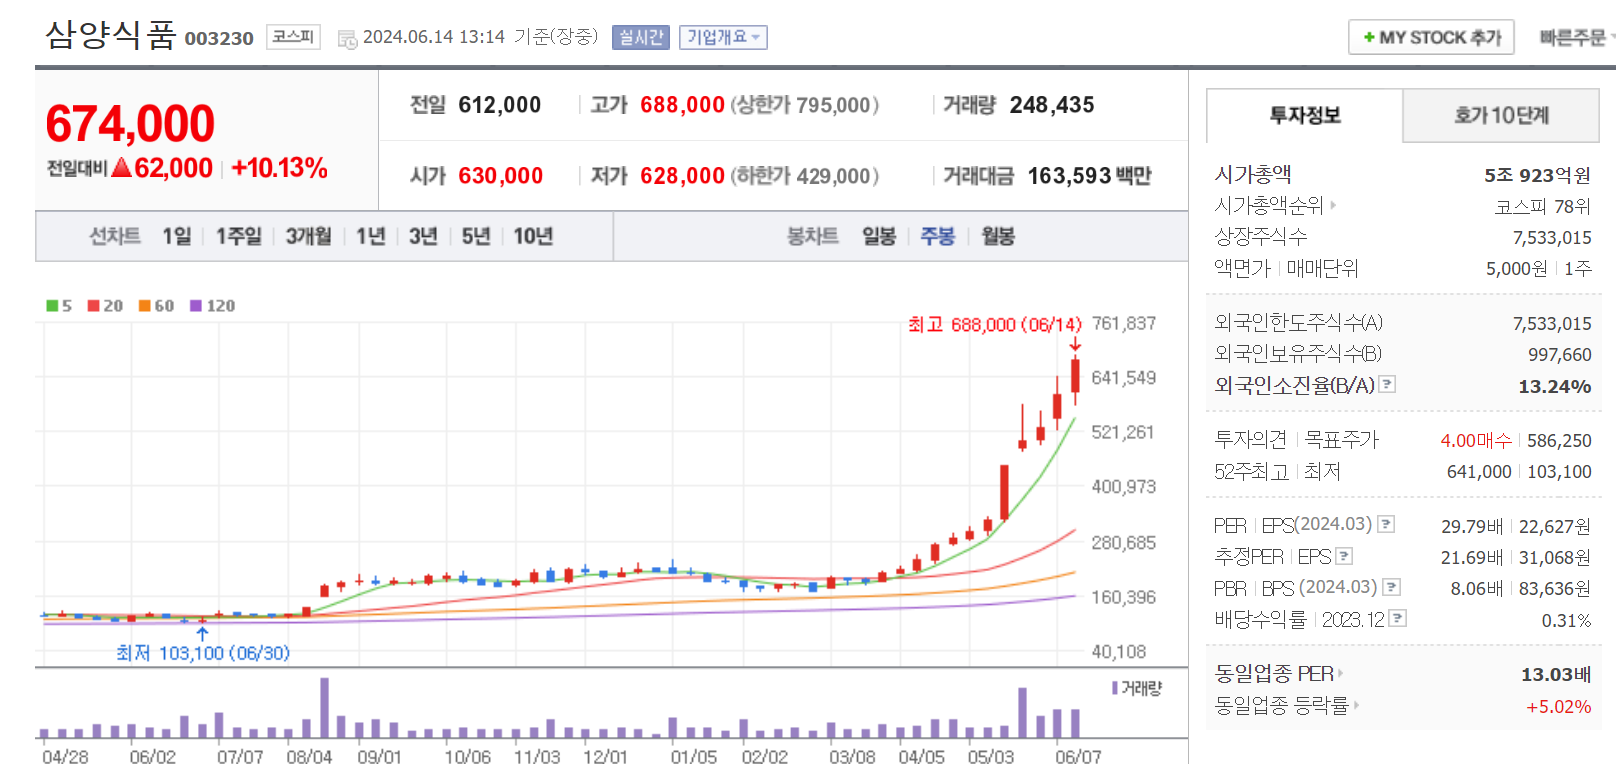Viewport: 1616px width, 764px height.
Task: Click orange 60-day moving average legend
Action: pyautogui.click(x=156, y=306)
